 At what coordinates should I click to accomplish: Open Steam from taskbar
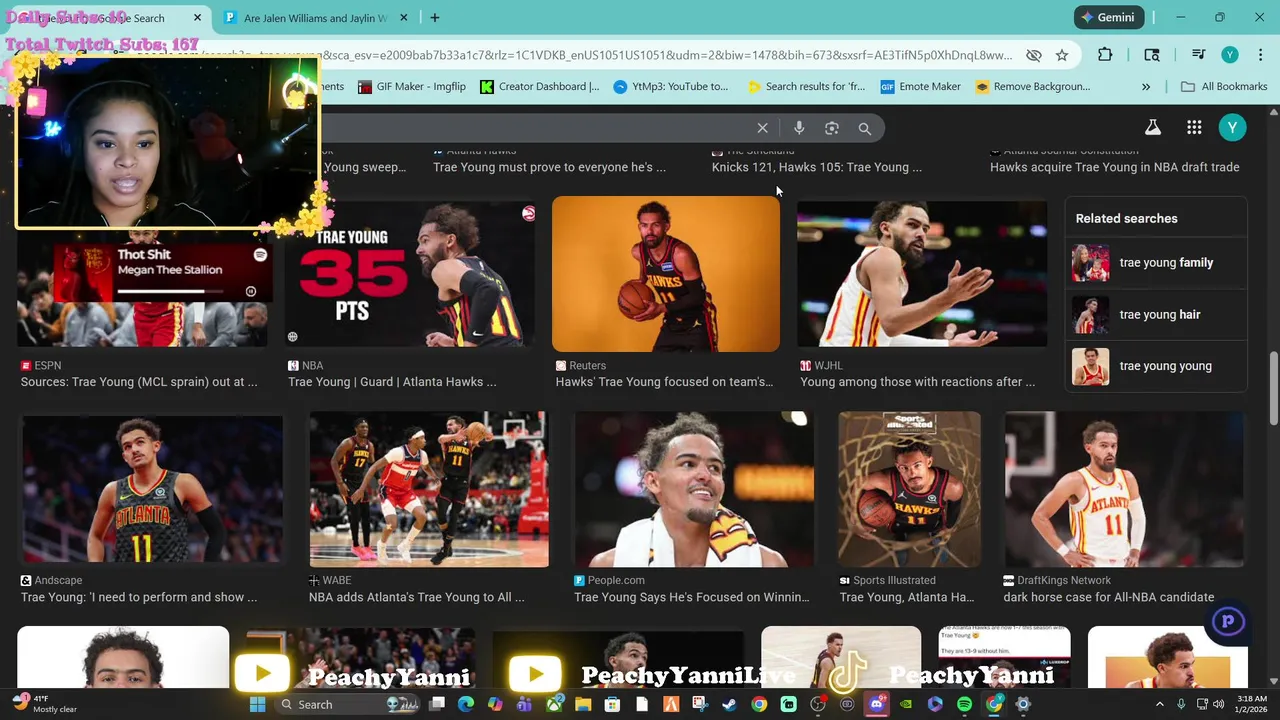[x=729, y=705]
